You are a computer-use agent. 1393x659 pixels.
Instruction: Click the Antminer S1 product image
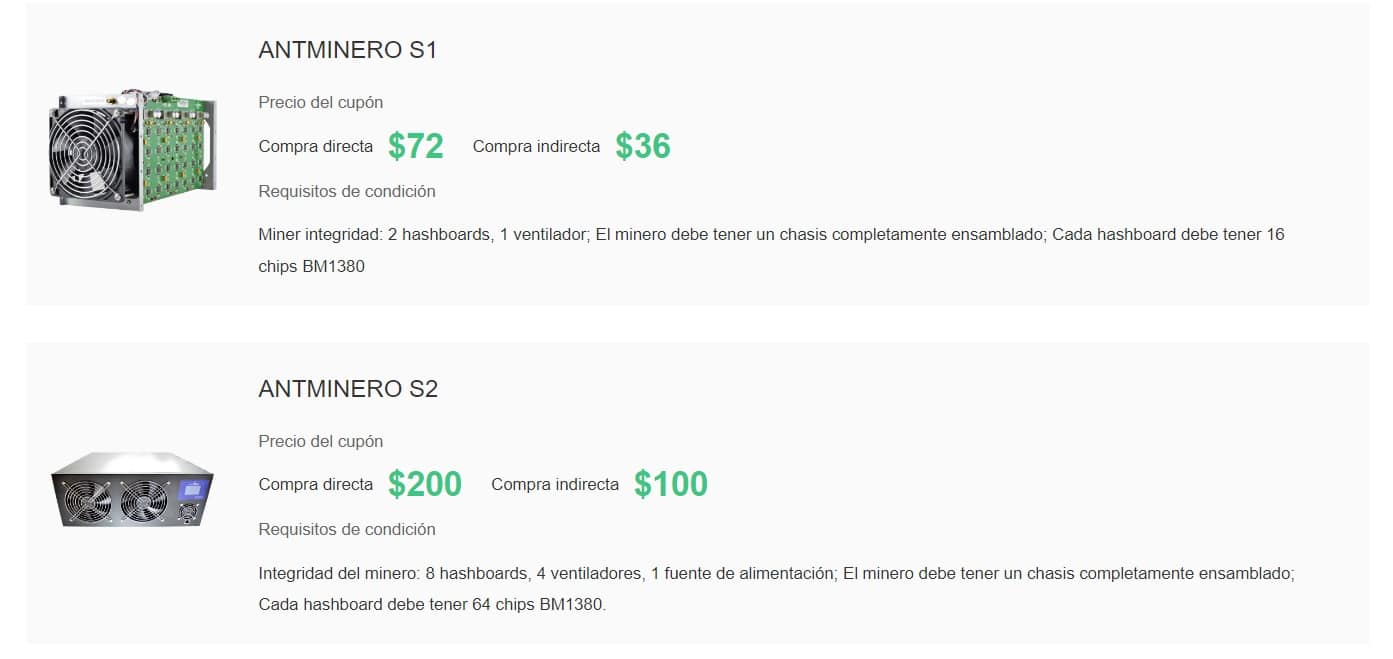point(133,150)
